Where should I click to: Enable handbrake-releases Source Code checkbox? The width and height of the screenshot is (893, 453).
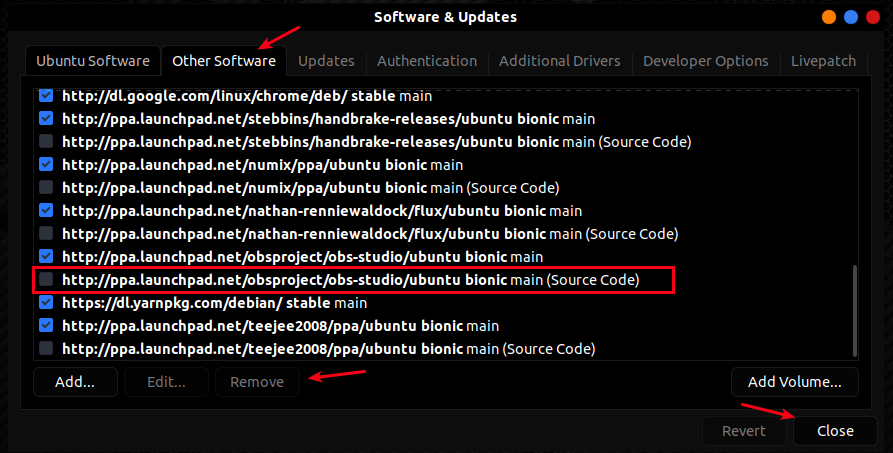(x=46, y=141)
